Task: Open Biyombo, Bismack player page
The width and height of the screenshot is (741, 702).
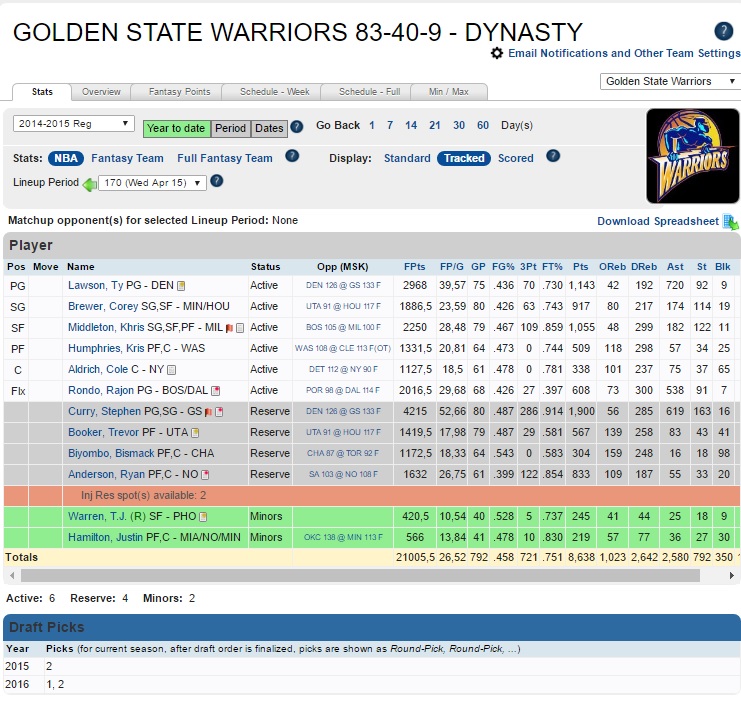Action: click(x=111, y=453)
